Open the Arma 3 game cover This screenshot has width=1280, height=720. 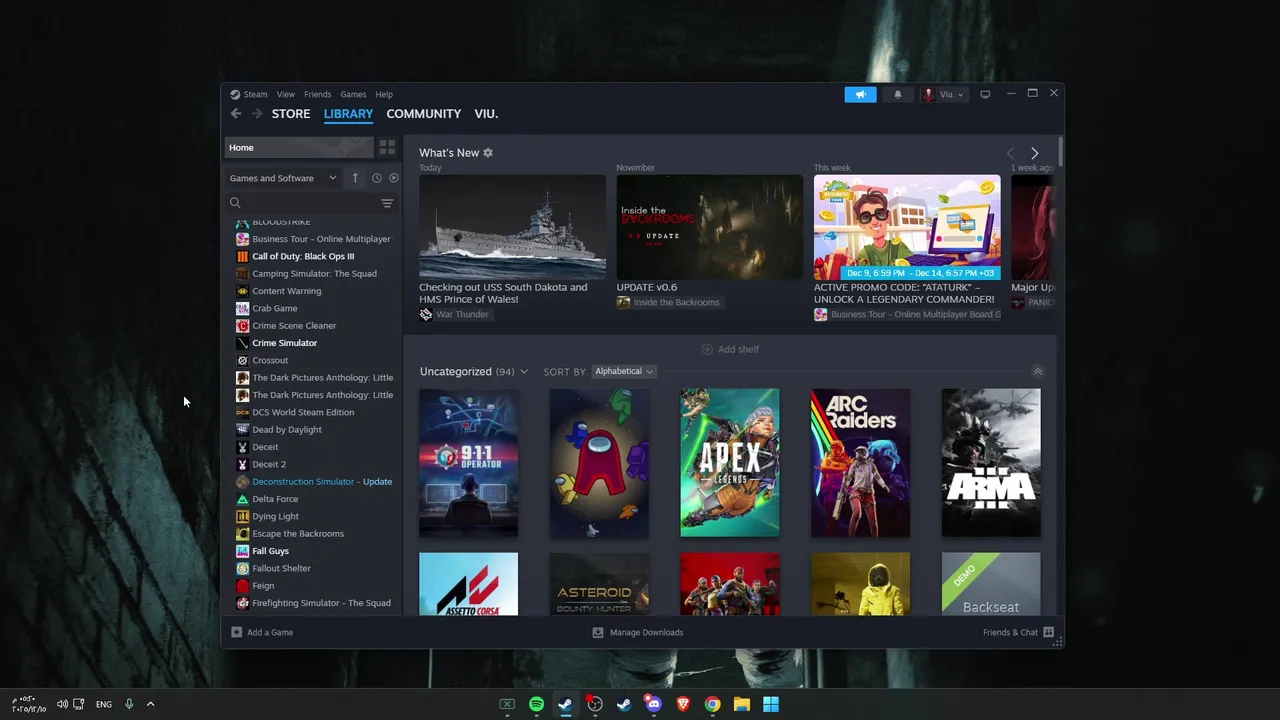pos(991,463)
